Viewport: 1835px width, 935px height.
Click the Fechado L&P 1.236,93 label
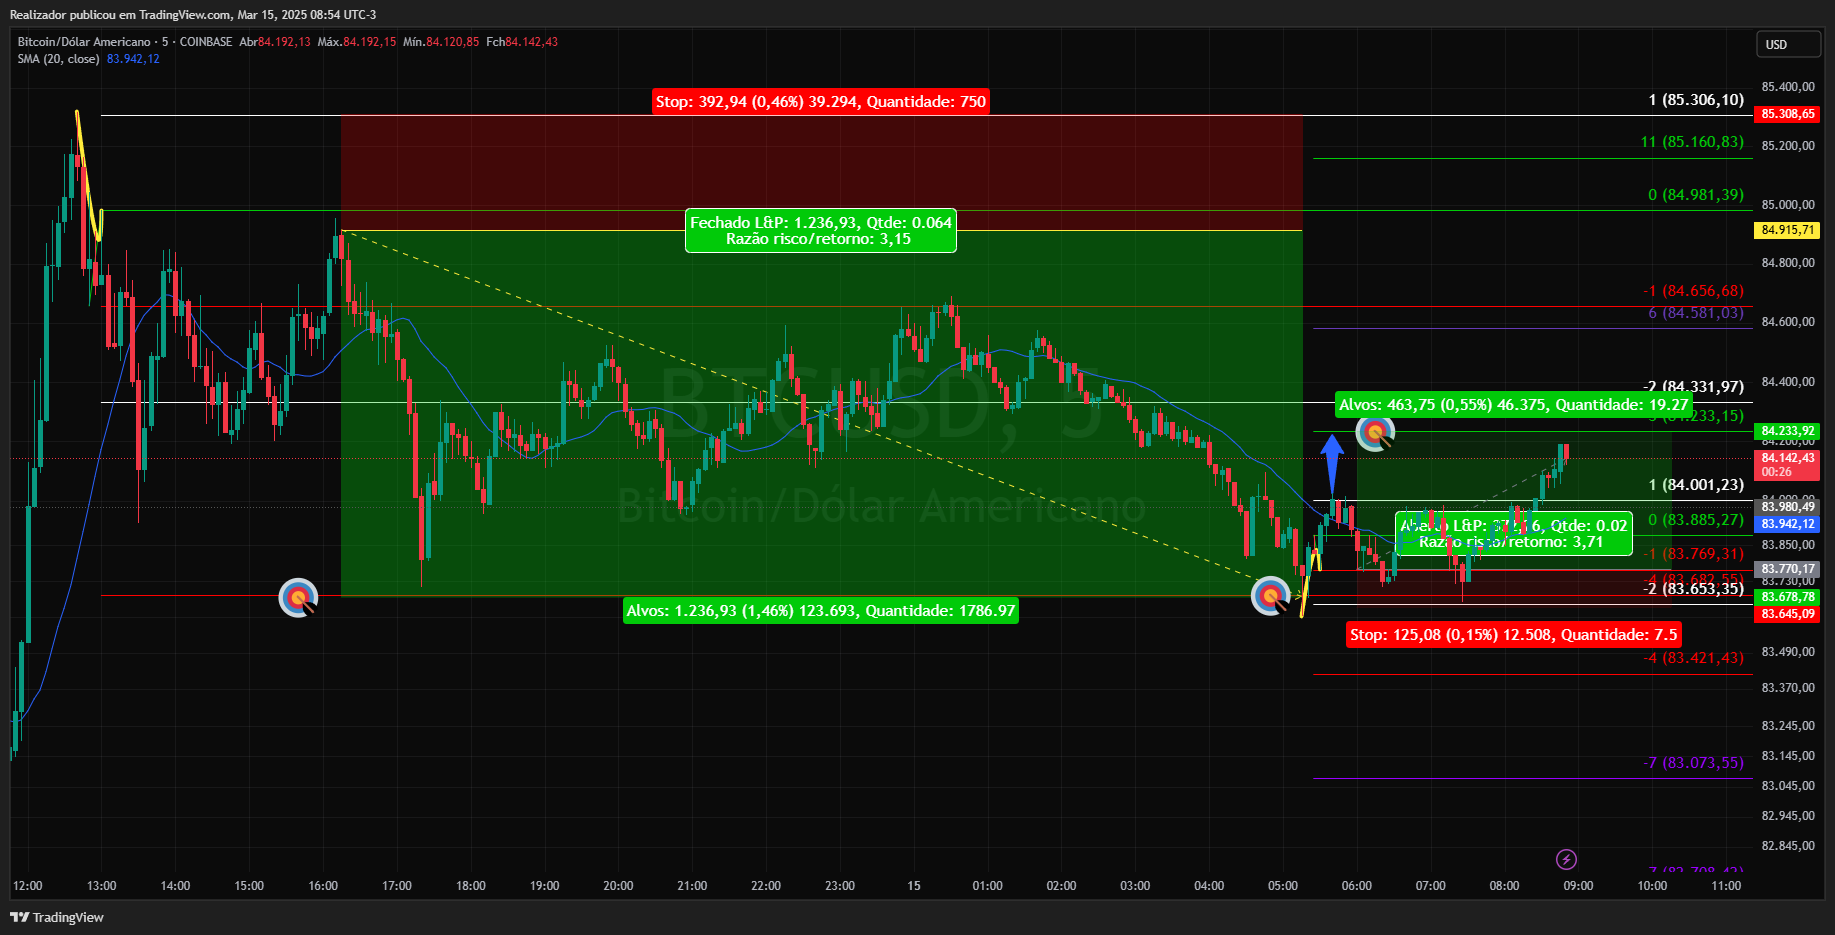(821, 230)
